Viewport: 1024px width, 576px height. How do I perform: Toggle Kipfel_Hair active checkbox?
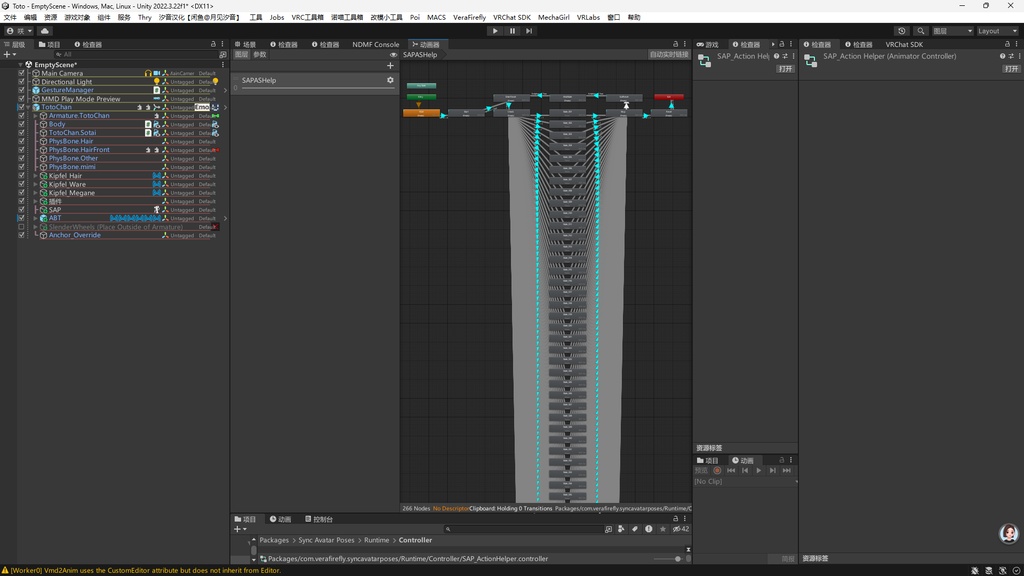pos(22,176)
